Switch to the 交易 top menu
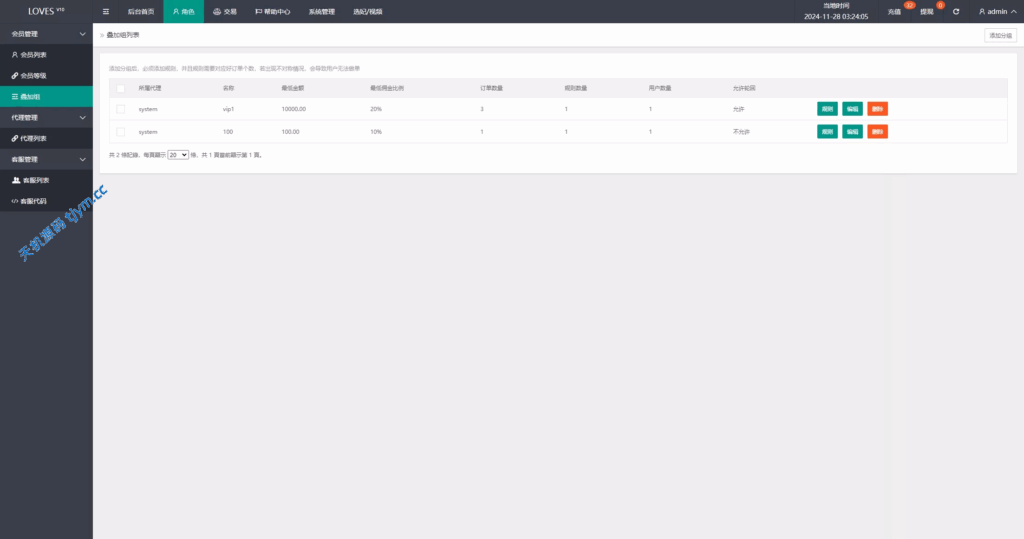Viewport: 1024px width, 539px height. point(225,11)
